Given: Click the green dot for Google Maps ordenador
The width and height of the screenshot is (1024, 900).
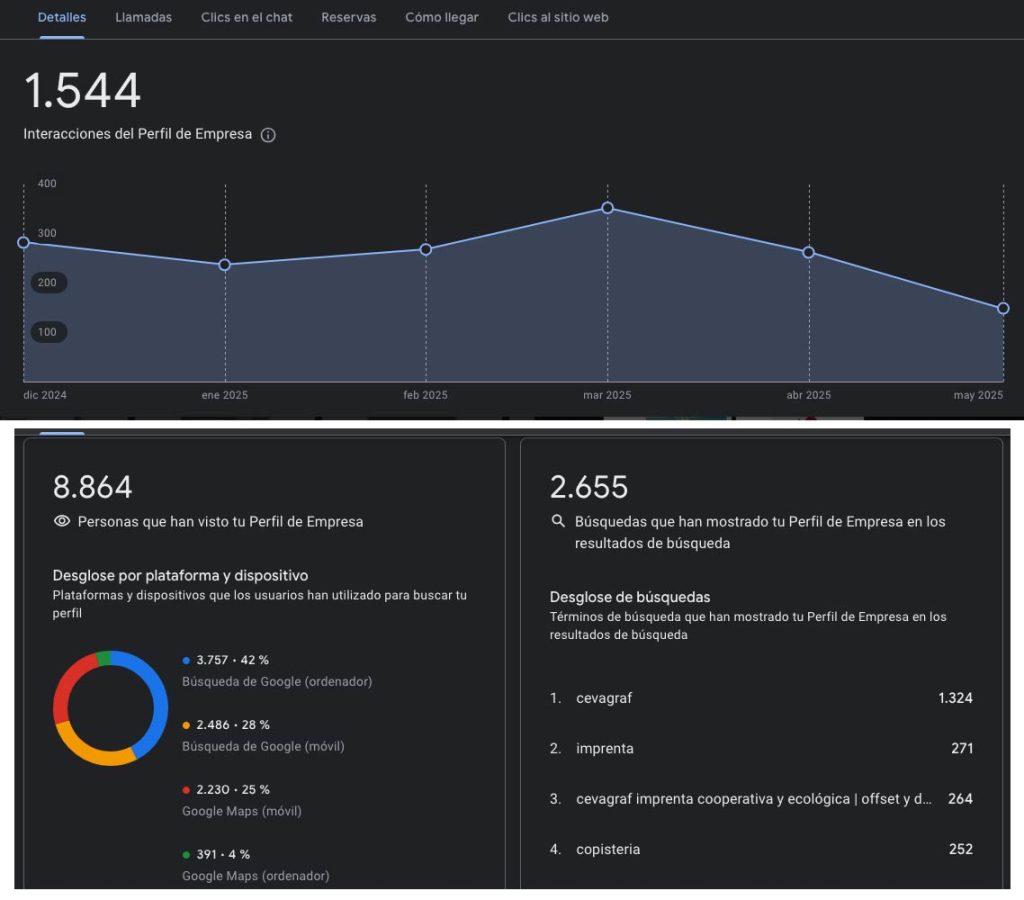Looking at the screenshot, I should click(x=186, y=855).
